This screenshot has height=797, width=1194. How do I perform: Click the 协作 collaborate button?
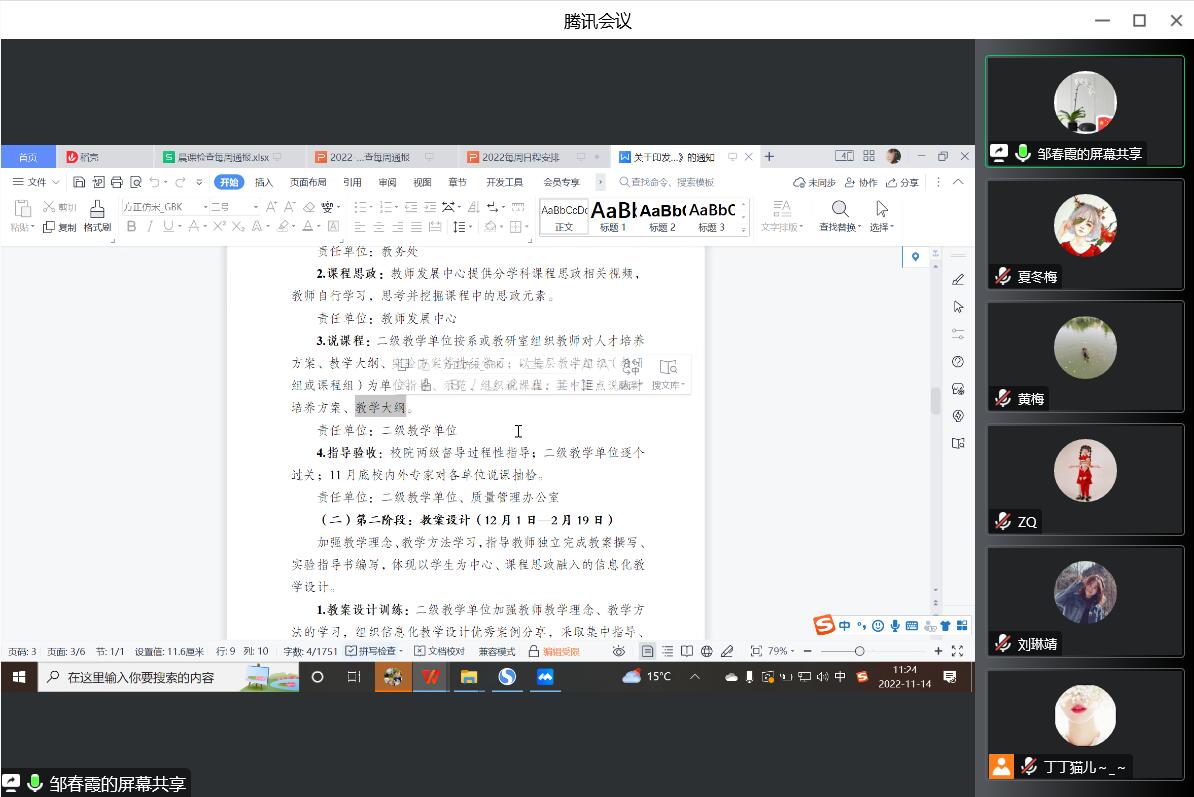click(x=861, y=182)
